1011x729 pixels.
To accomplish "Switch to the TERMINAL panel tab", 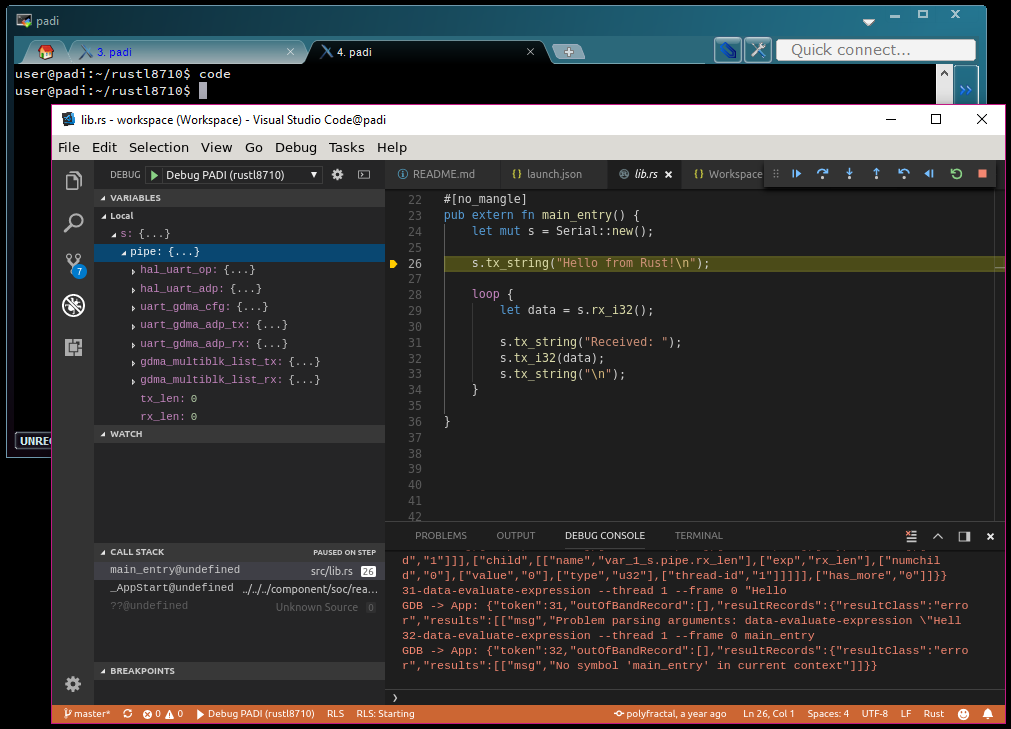I will pos(698,536).
